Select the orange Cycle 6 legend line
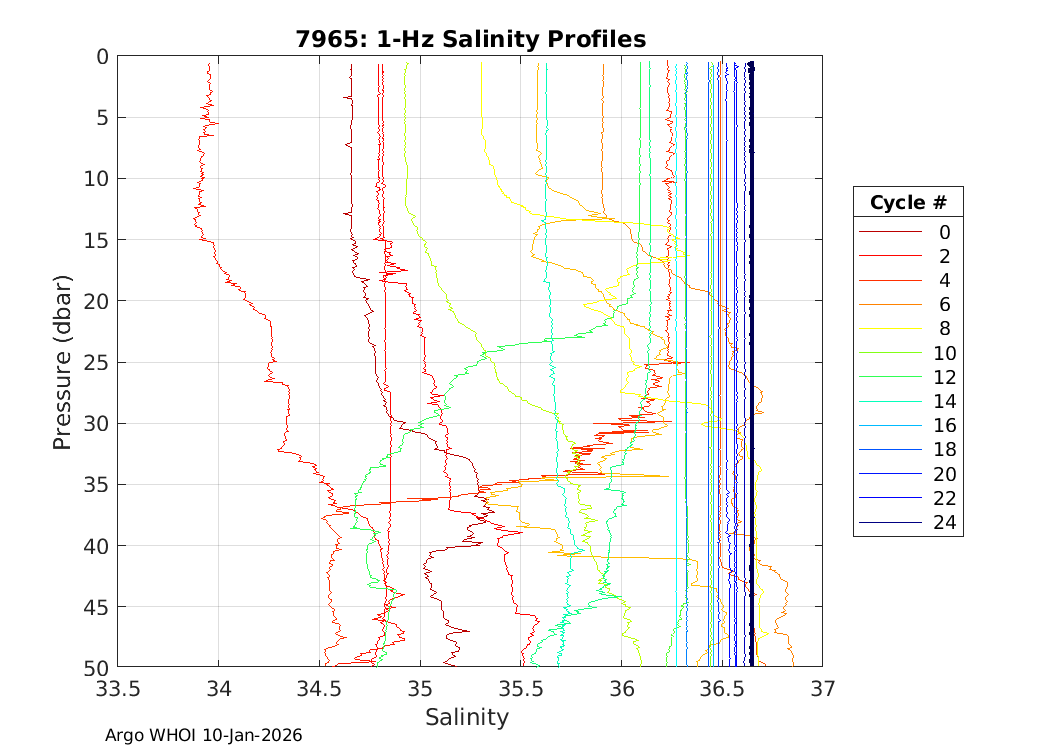The image size is (1050, 750). [889, 305]
